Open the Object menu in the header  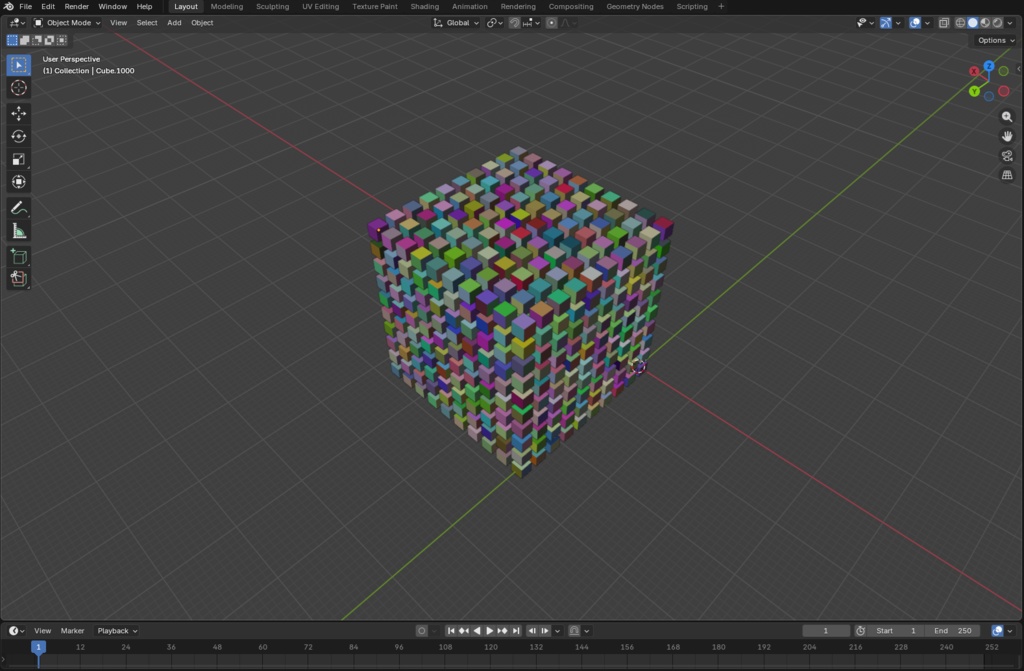coord(201,22)
